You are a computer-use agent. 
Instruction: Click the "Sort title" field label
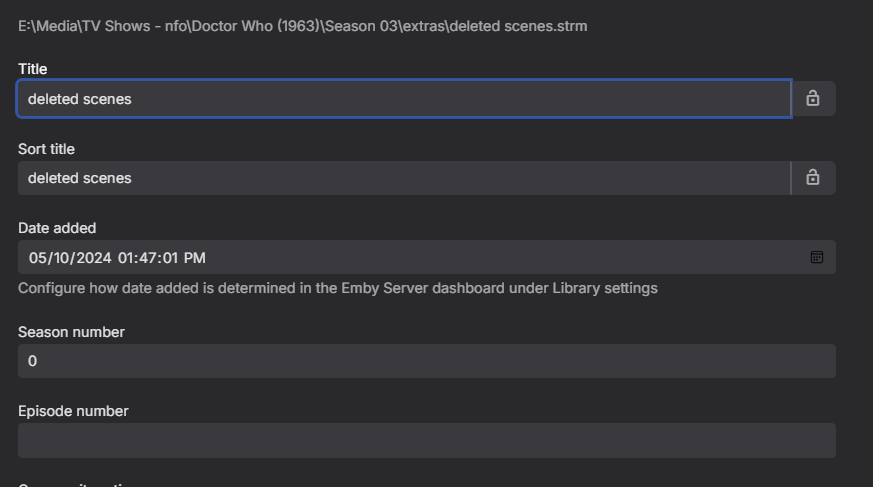(46, 149)
